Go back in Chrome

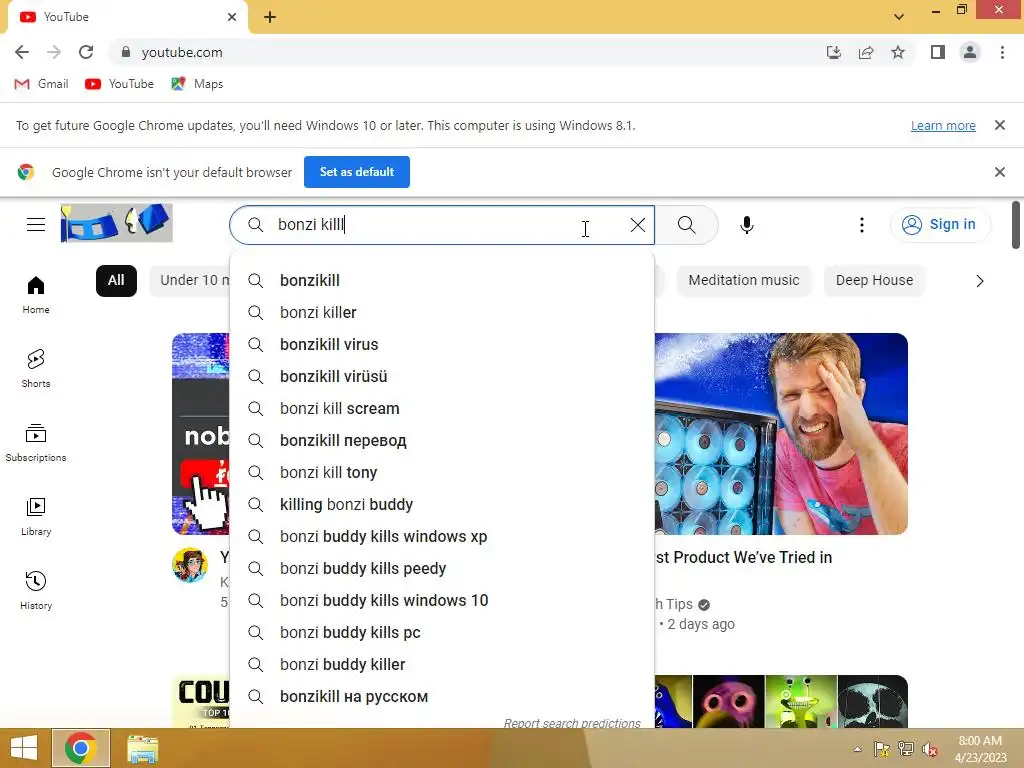(x=22, y=52)
